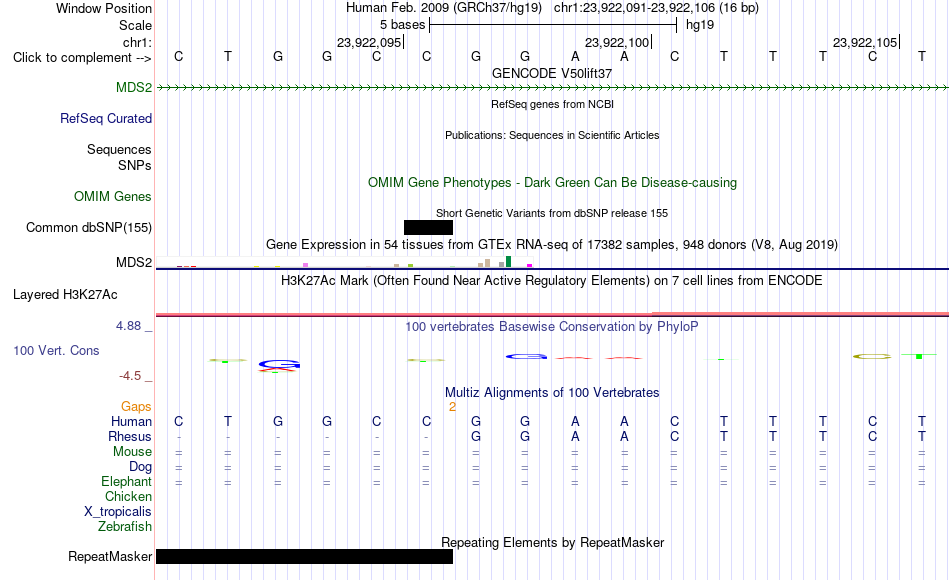Click the '100 Vert. Cons' track label

tap(56, 350)
